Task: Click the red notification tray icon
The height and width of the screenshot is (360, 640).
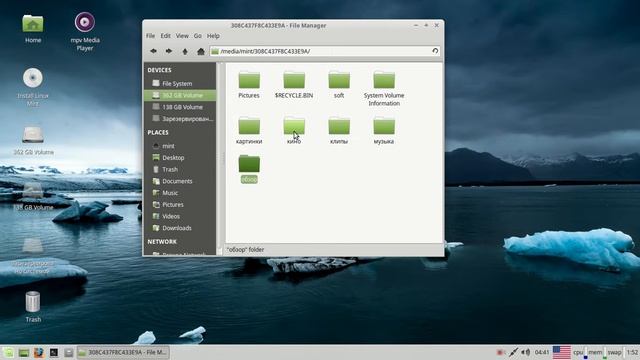Action: 501,352
